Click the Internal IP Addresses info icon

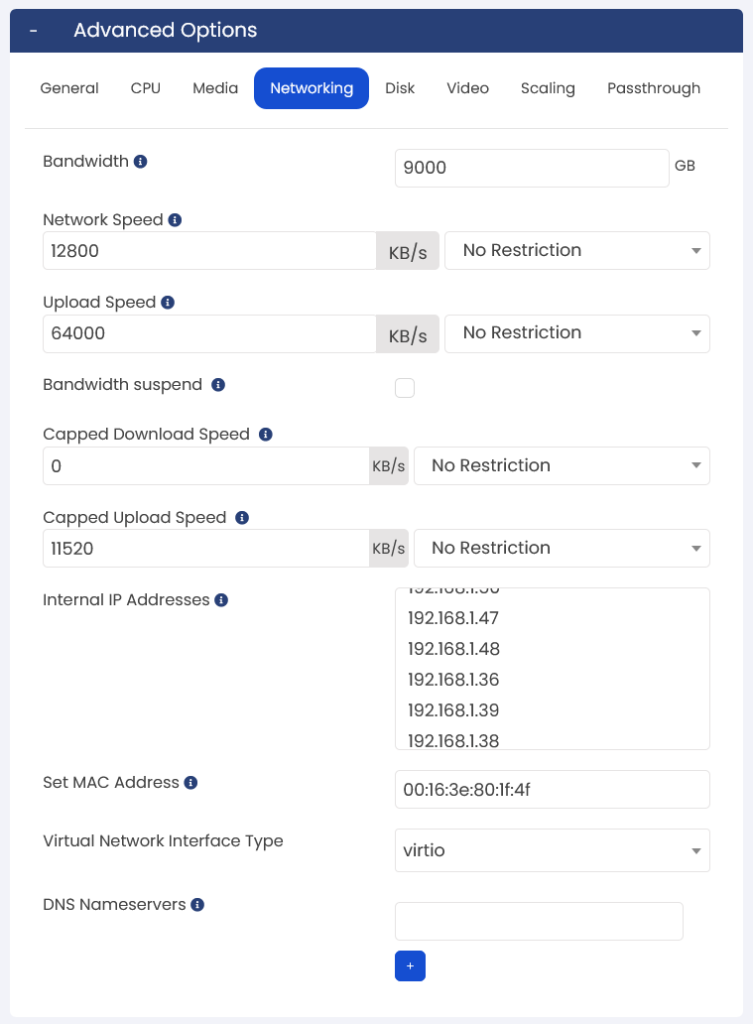click(x=221, y=600)
